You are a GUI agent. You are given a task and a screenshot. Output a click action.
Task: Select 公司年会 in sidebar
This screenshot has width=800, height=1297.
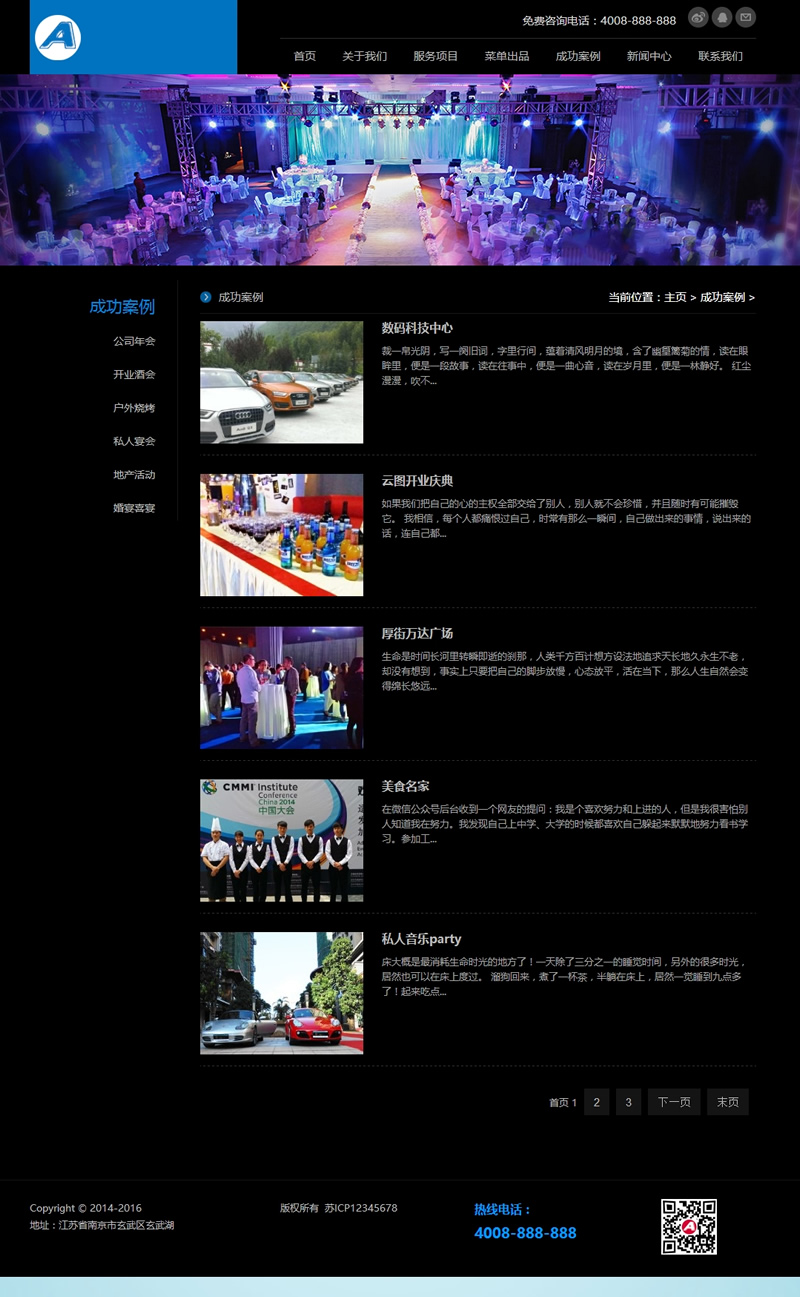134,341
